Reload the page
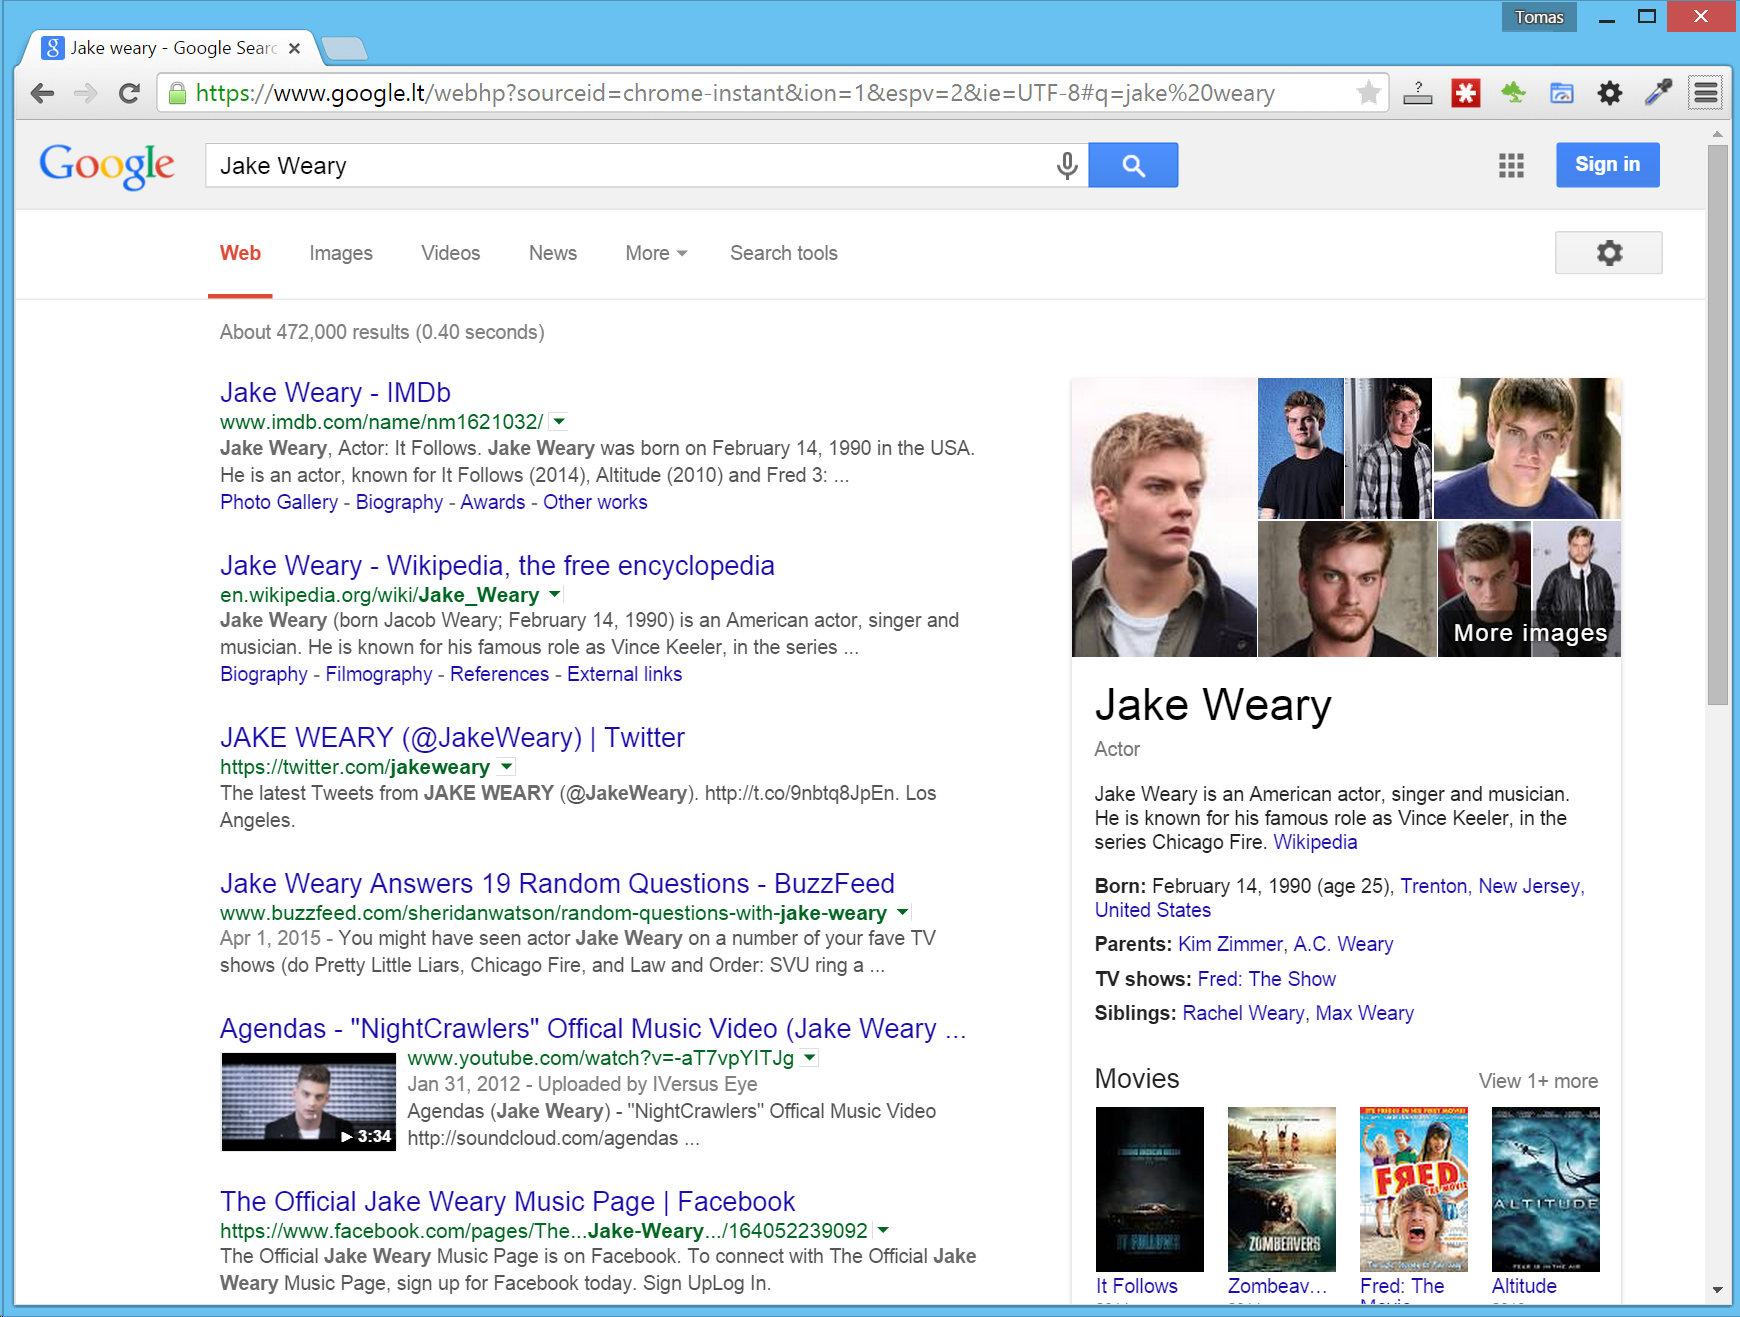 pos(129,93)
